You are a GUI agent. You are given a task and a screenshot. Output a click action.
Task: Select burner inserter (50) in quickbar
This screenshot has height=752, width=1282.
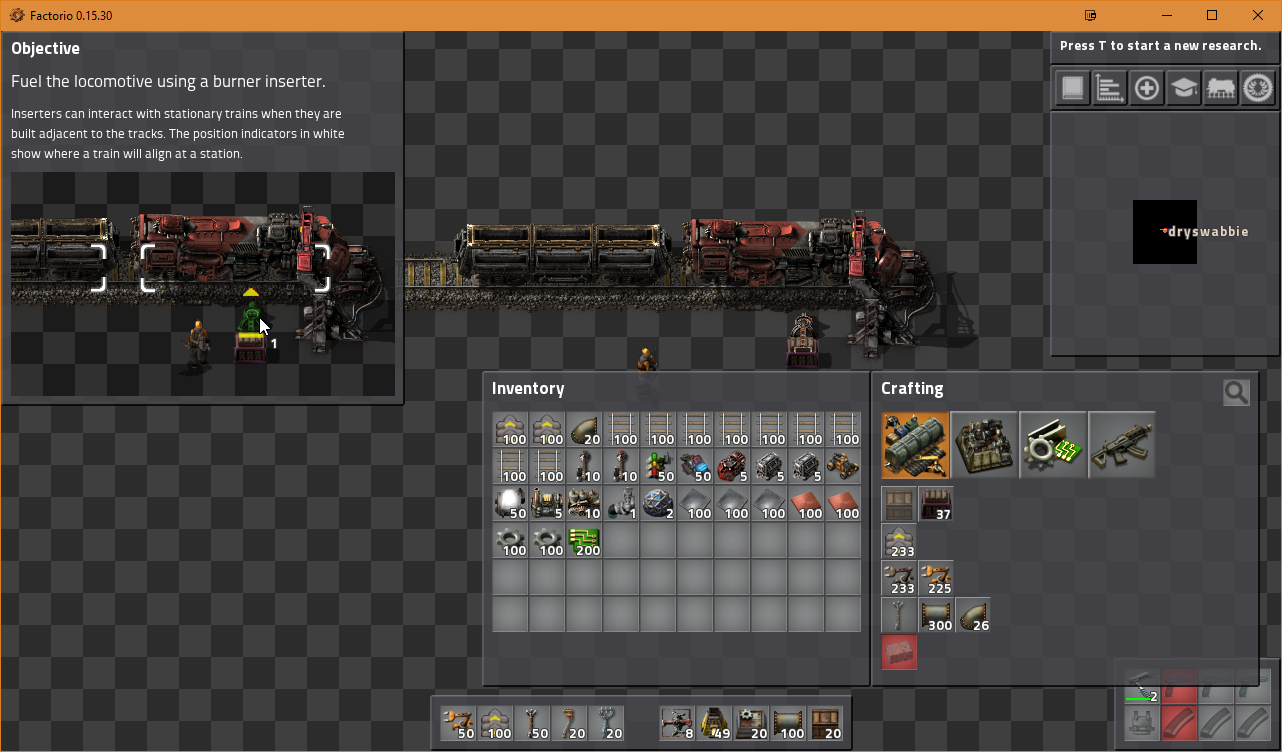458,723
